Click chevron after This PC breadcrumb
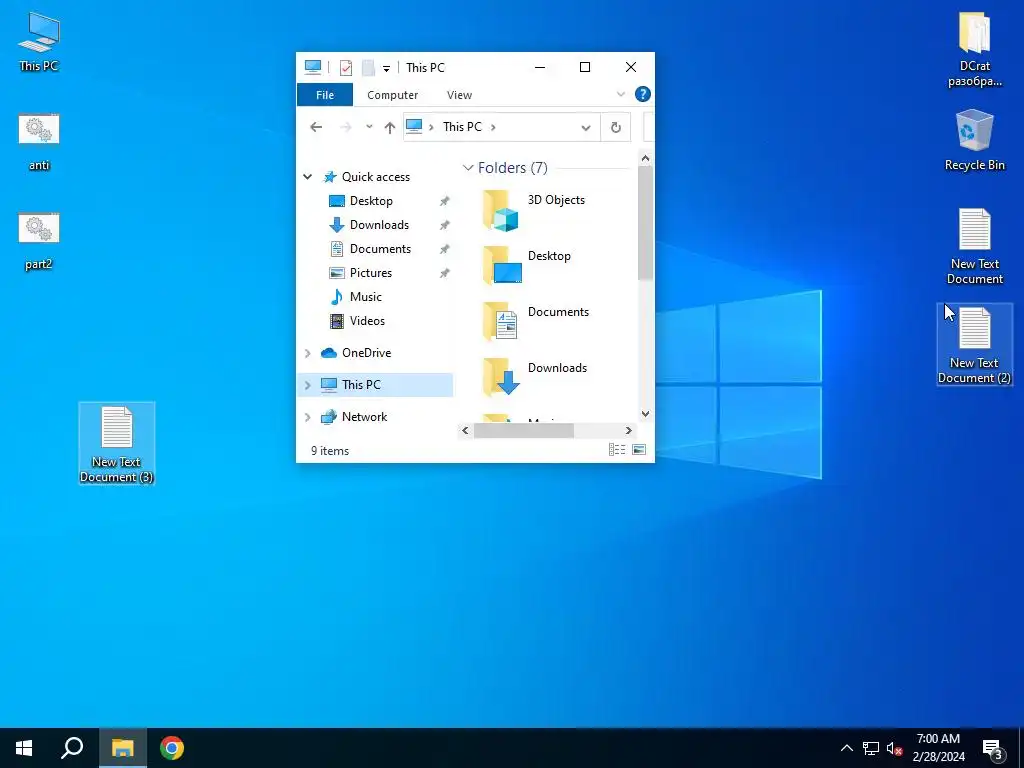 click(493, 127)
